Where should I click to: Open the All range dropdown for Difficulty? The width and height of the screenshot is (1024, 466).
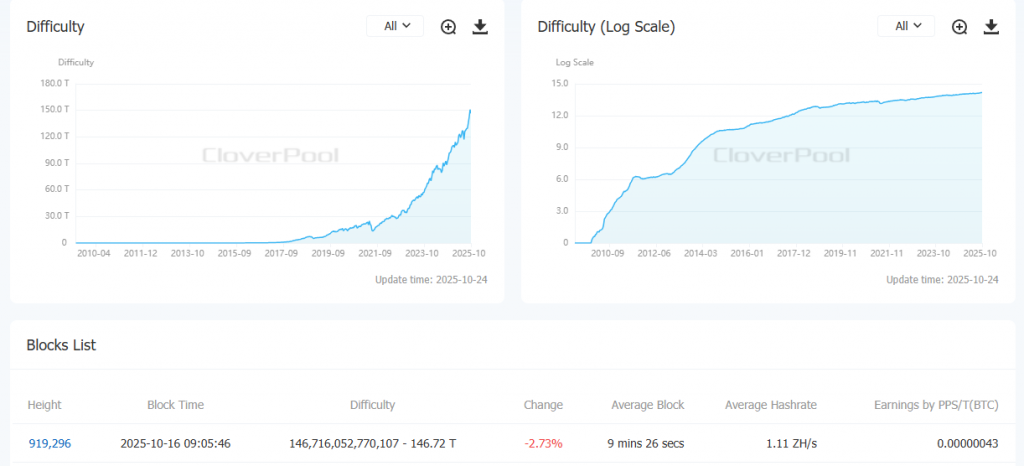point(396,27)
